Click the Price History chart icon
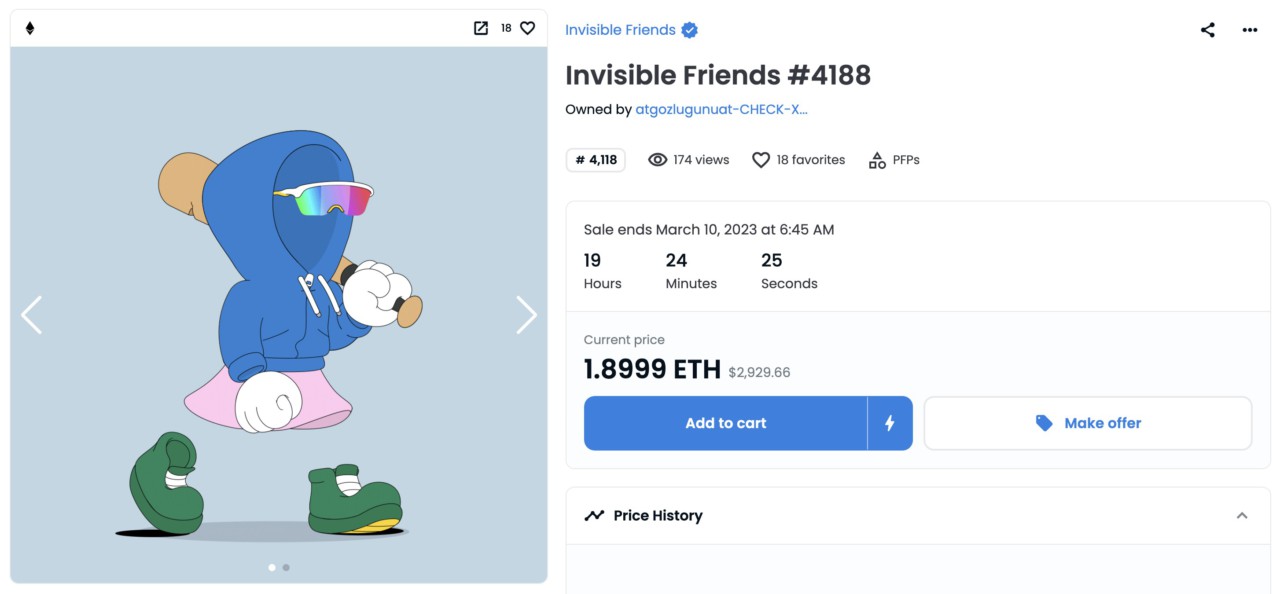The image size is (1280, 594). pos(592,514)
